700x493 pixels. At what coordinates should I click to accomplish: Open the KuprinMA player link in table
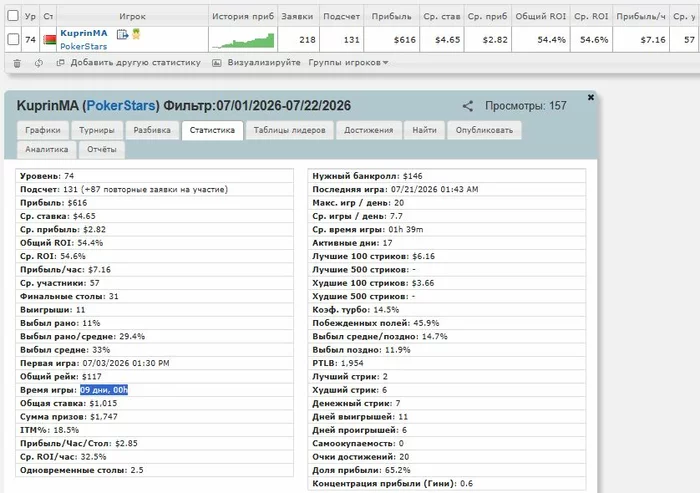click(x=84, y=33)
